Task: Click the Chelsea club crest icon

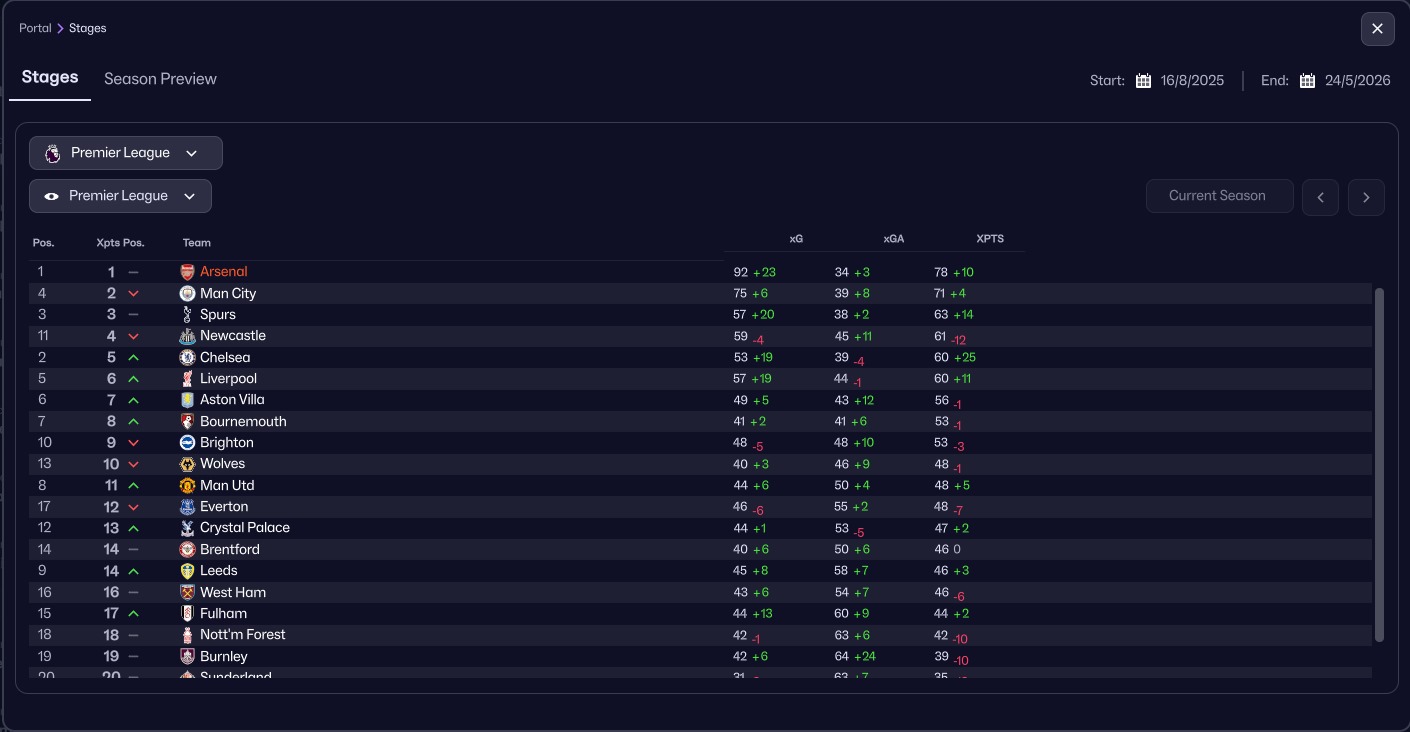Action: tap(187, 357)
